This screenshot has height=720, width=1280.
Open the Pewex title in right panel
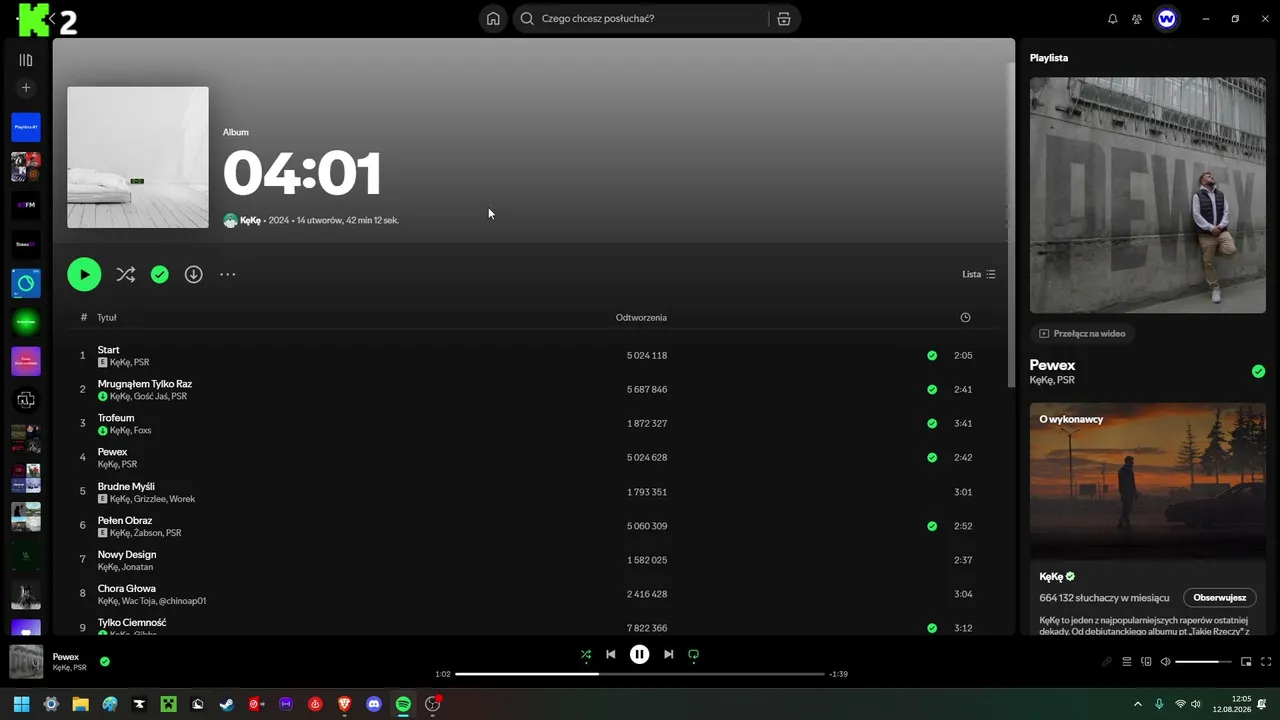[x=1052, y=366]
